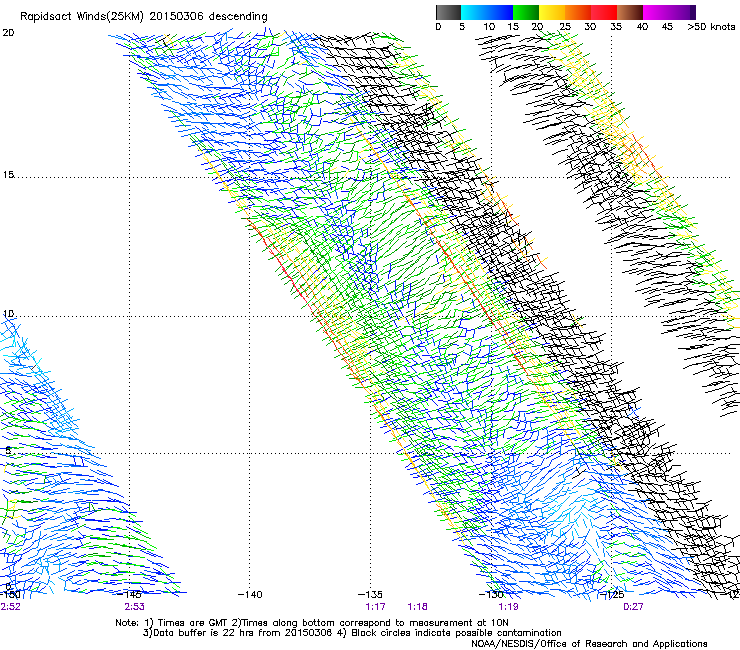This screenshot has width=740, height=650.
Task: Select the yellow 20-25 knots legend swatch
Action: [x=552, y=12]
